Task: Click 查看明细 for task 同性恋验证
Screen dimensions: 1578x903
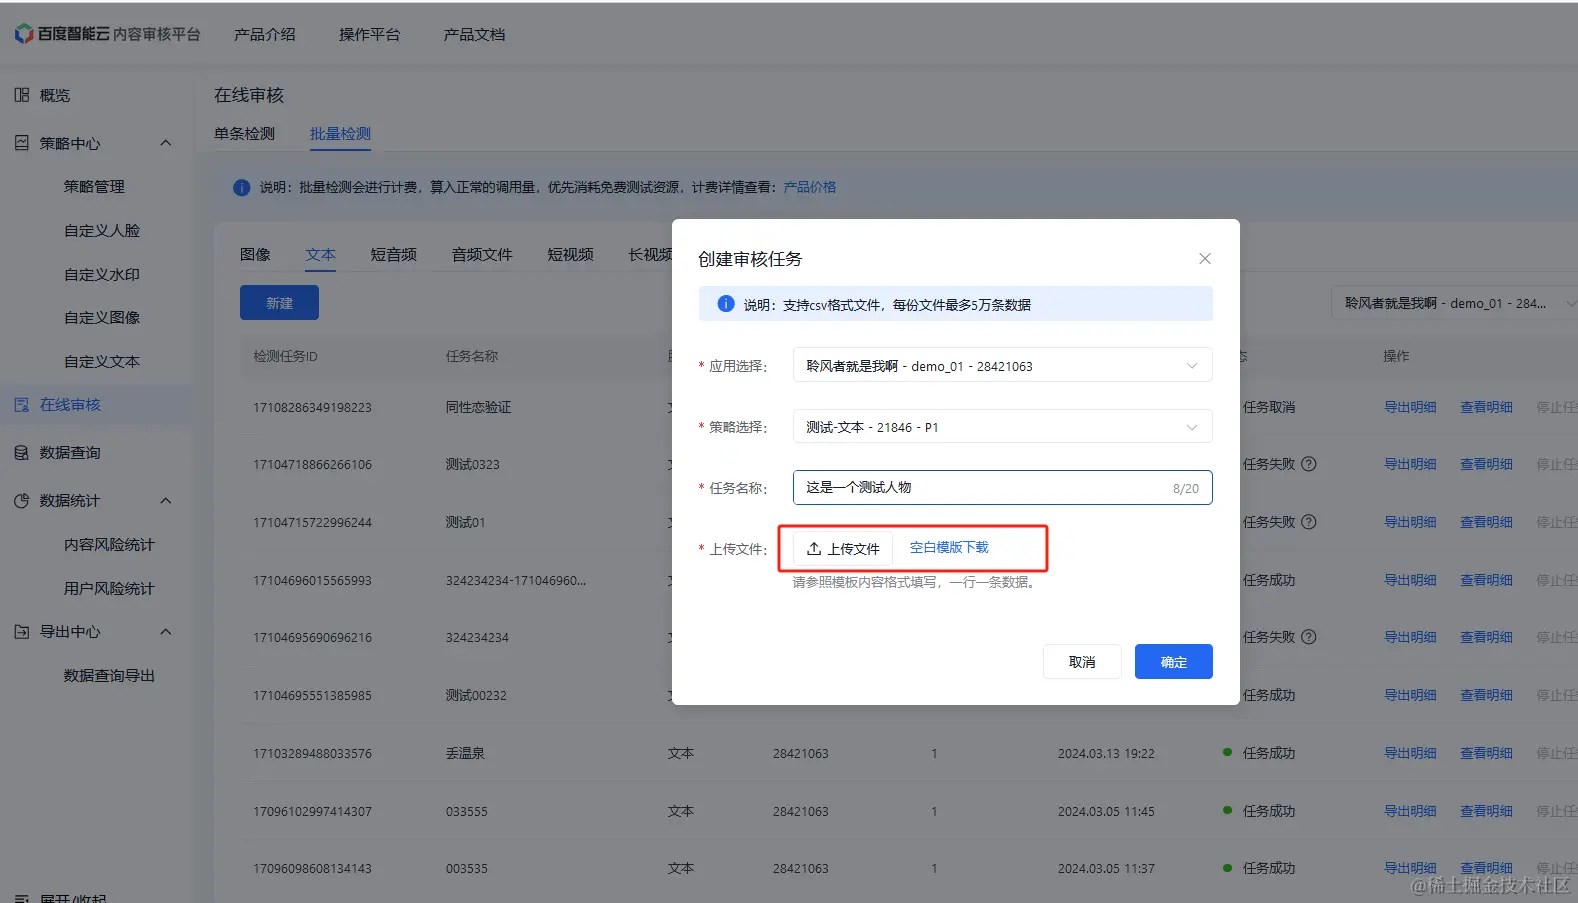Action: [x=1486, y=407]
